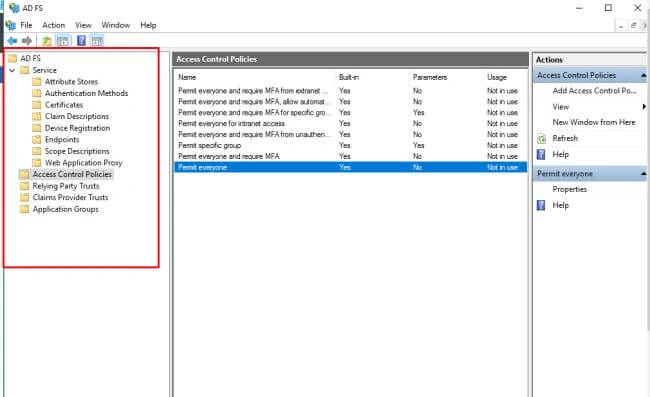The image size is (650, 397).
Task: Click Refresh in the Actions pane
Action: pyautogui.click(x=565, y=138)
